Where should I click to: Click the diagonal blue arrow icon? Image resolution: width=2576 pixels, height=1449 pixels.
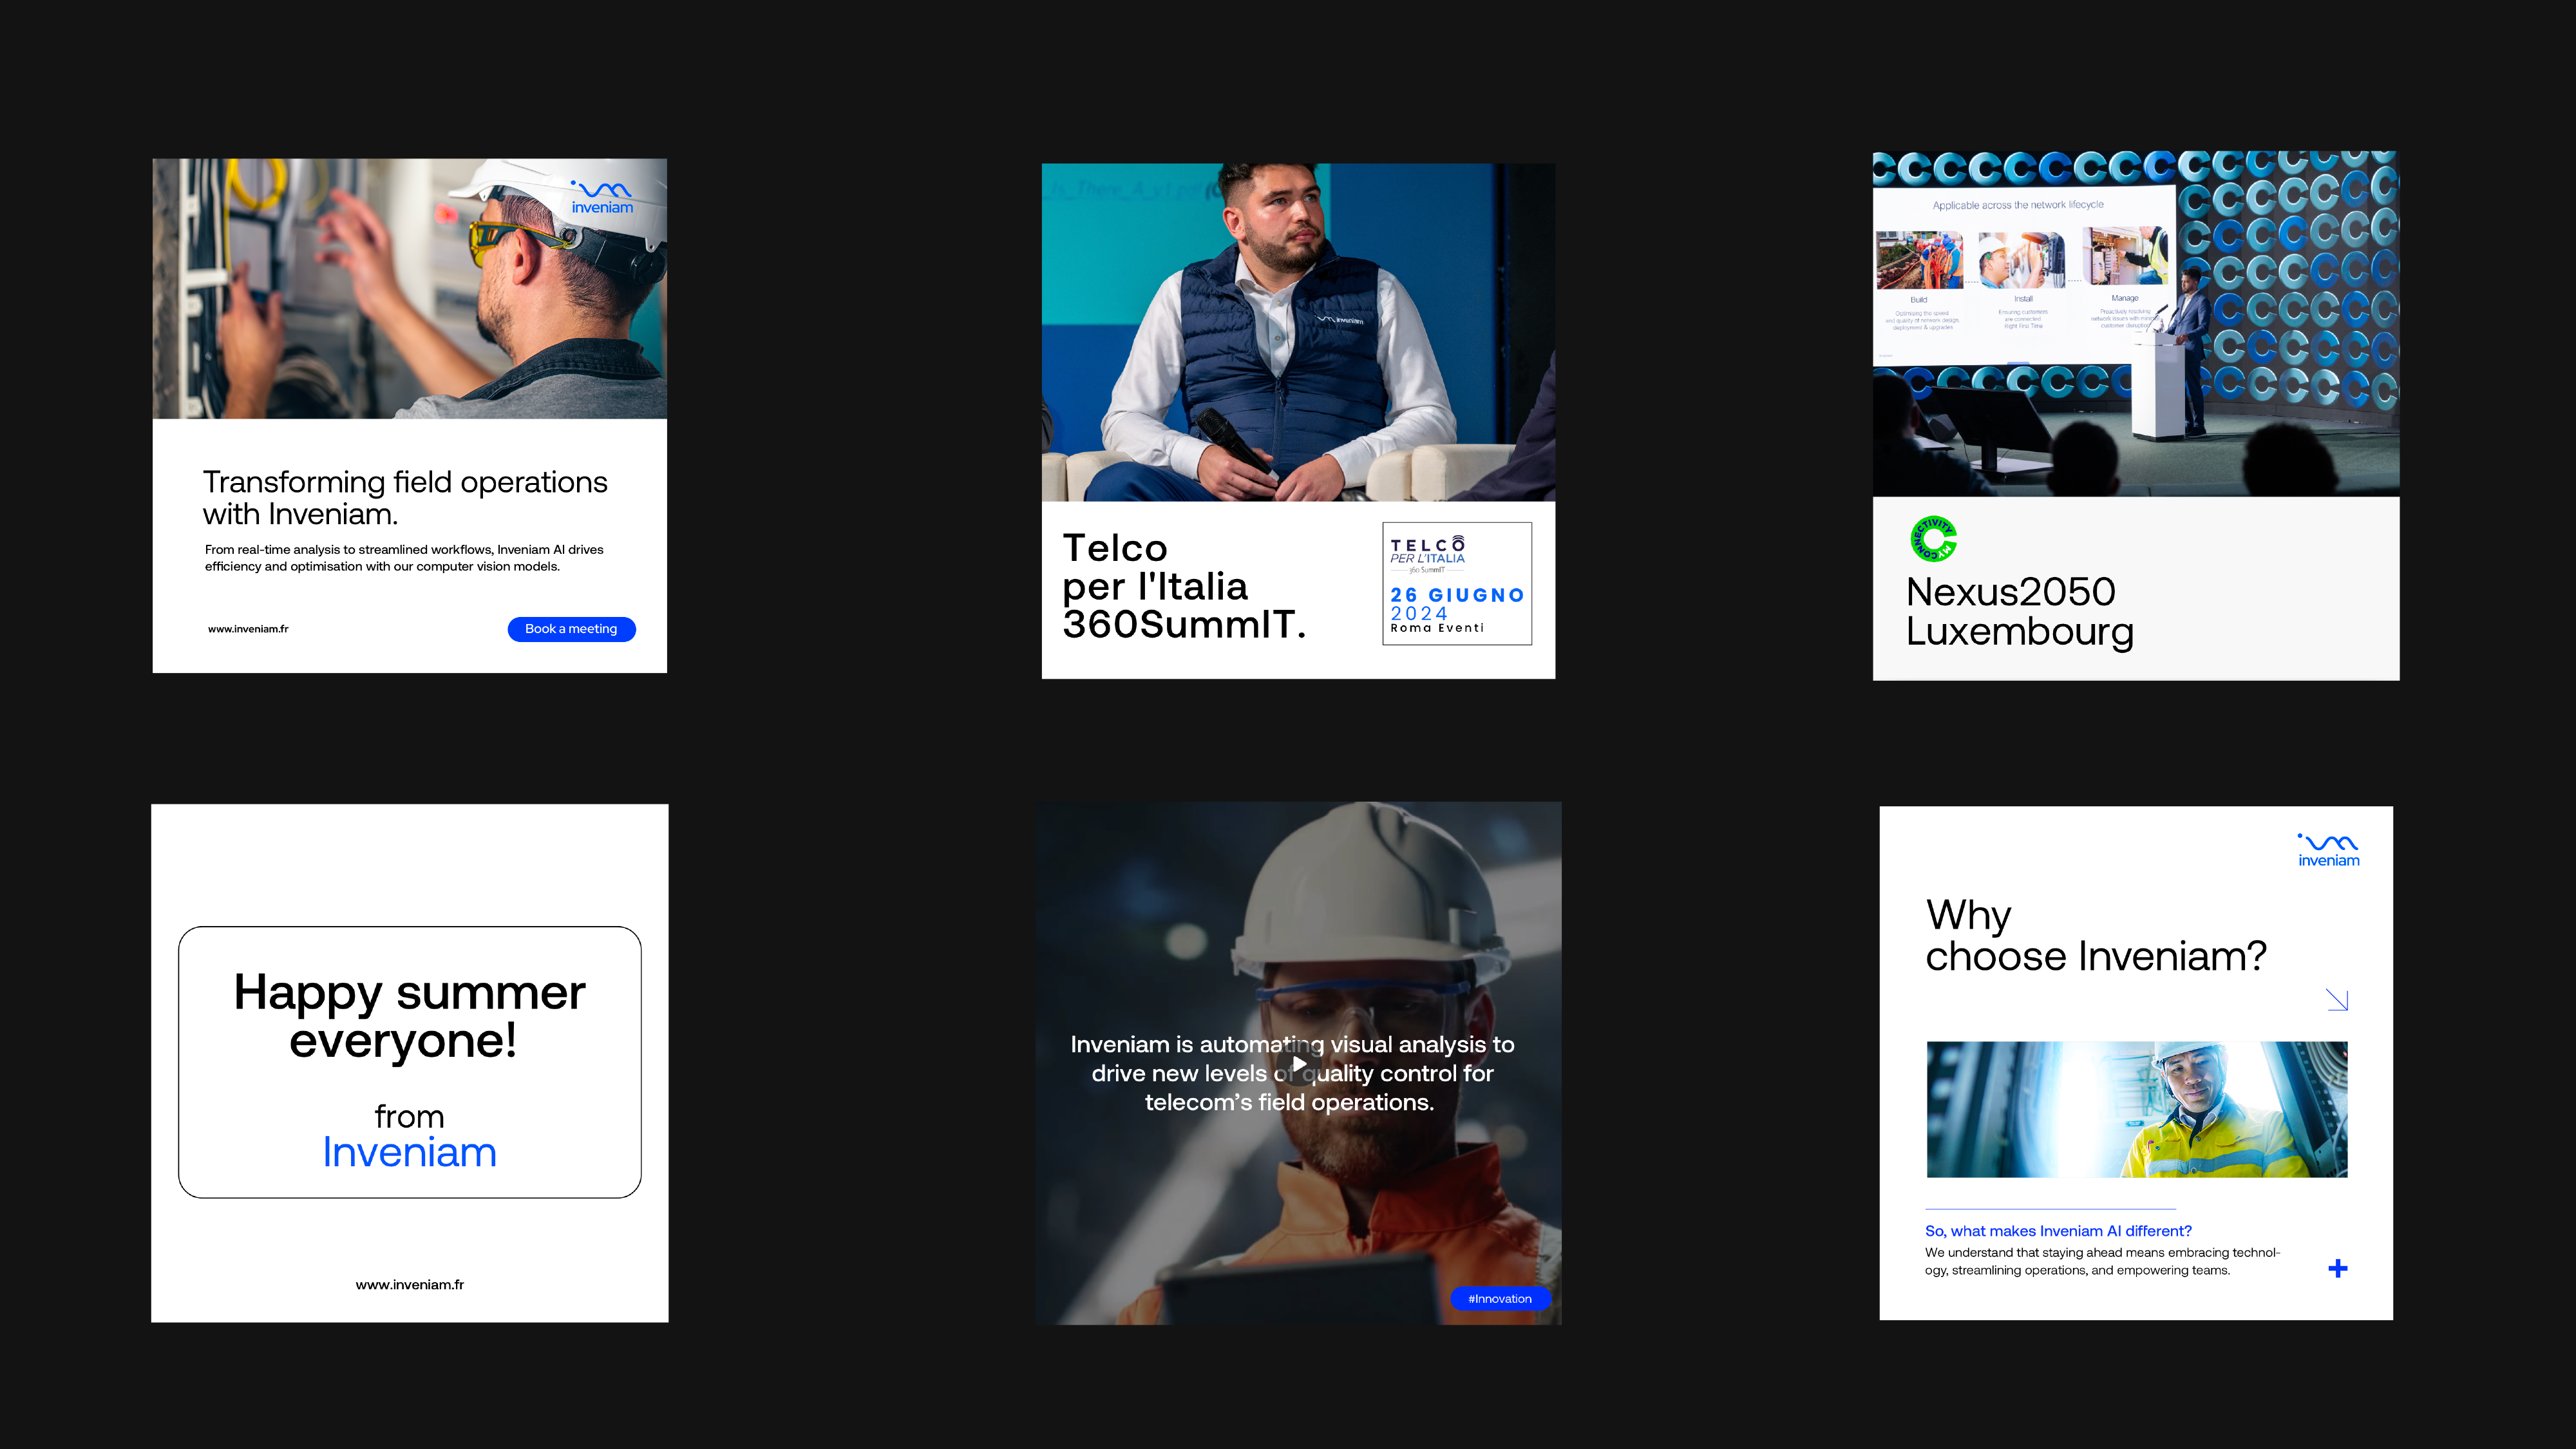pyautogui.click(x=2336, y=1000)
